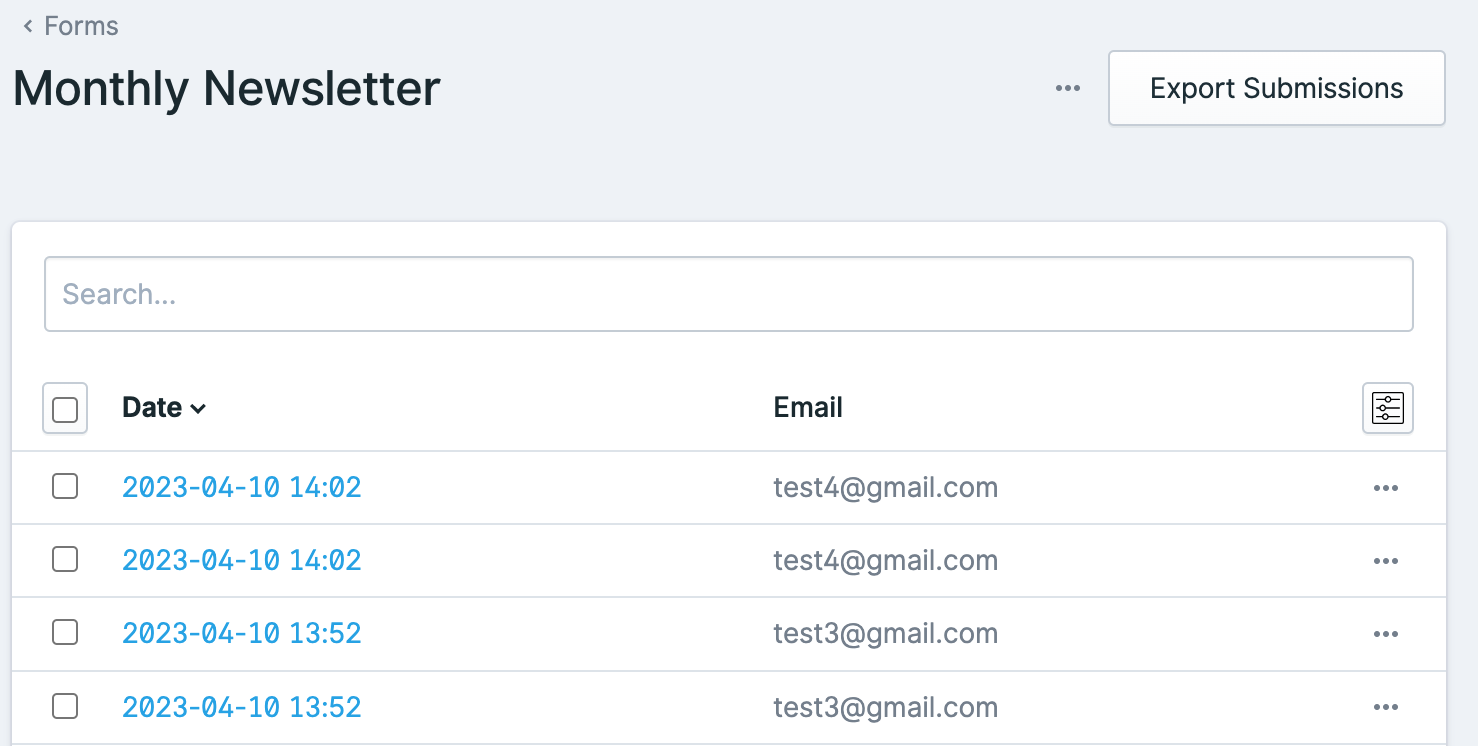Open the column customization sliders icon
This screenshot has height=746, width=1478.
1388,408
